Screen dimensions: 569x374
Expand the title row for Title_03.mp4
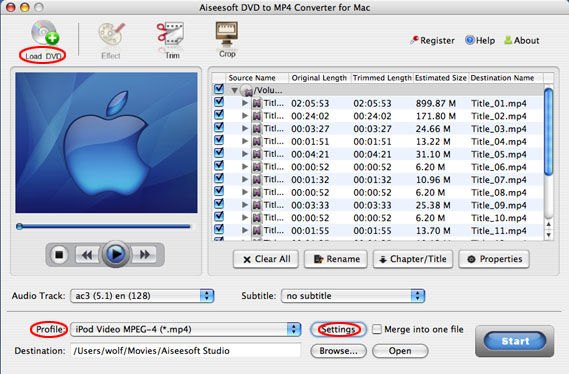coord(245,128)
